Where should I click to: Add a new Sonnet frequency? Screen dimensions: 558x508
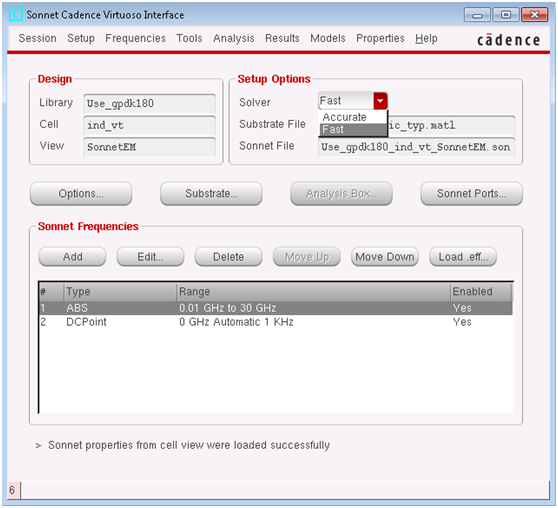[x=72, y=257]
